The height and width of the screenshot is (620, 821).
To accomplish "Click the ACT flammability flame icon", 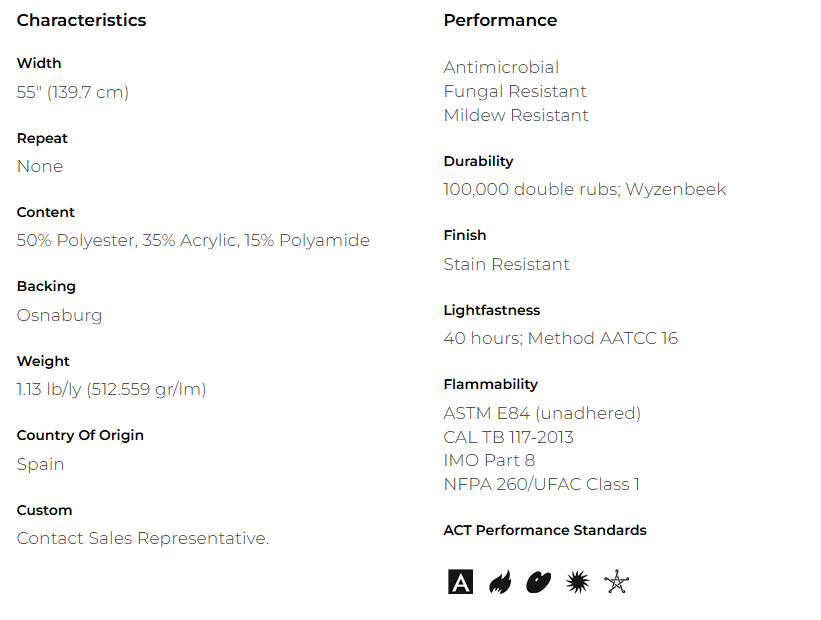I will pyautogui.click(x=500, y=582).
